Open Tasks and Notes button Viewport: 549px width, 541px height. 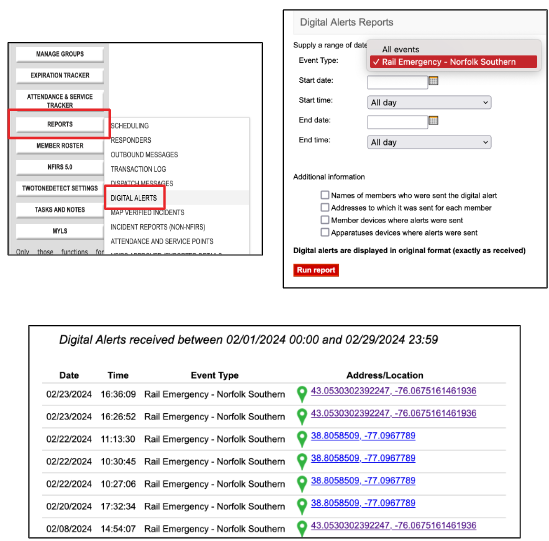(x=60, y=210)
